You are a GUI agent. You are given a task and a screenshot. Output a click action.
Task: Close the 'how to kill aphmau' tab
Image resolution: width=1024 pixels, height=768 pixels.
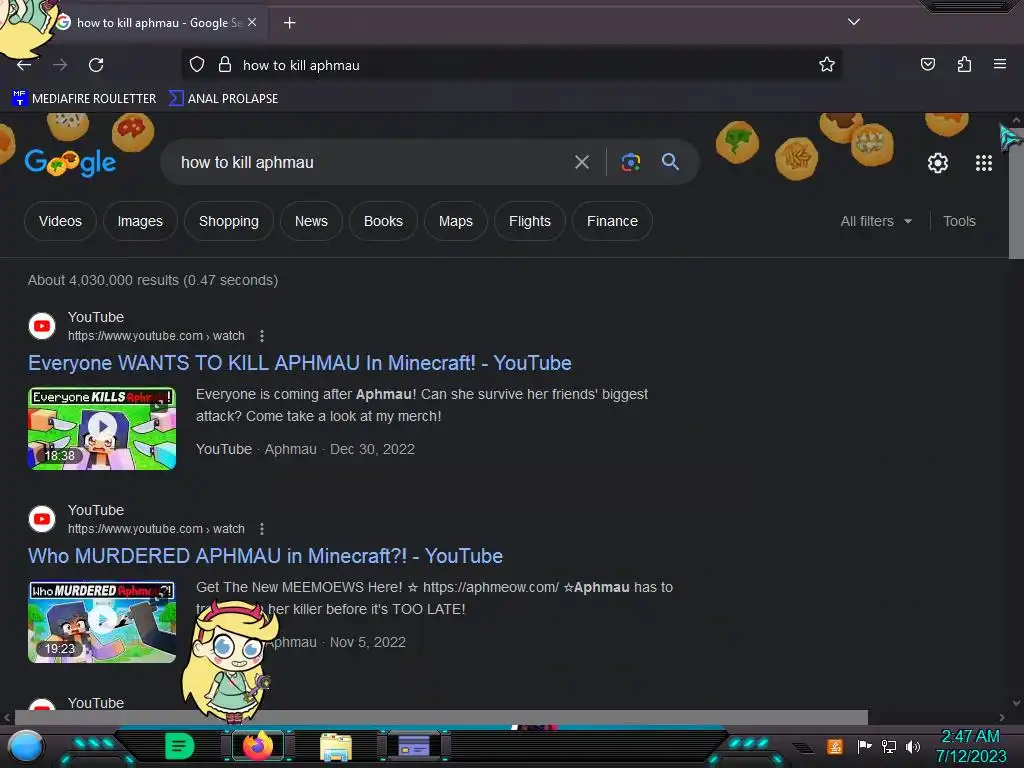252,22
